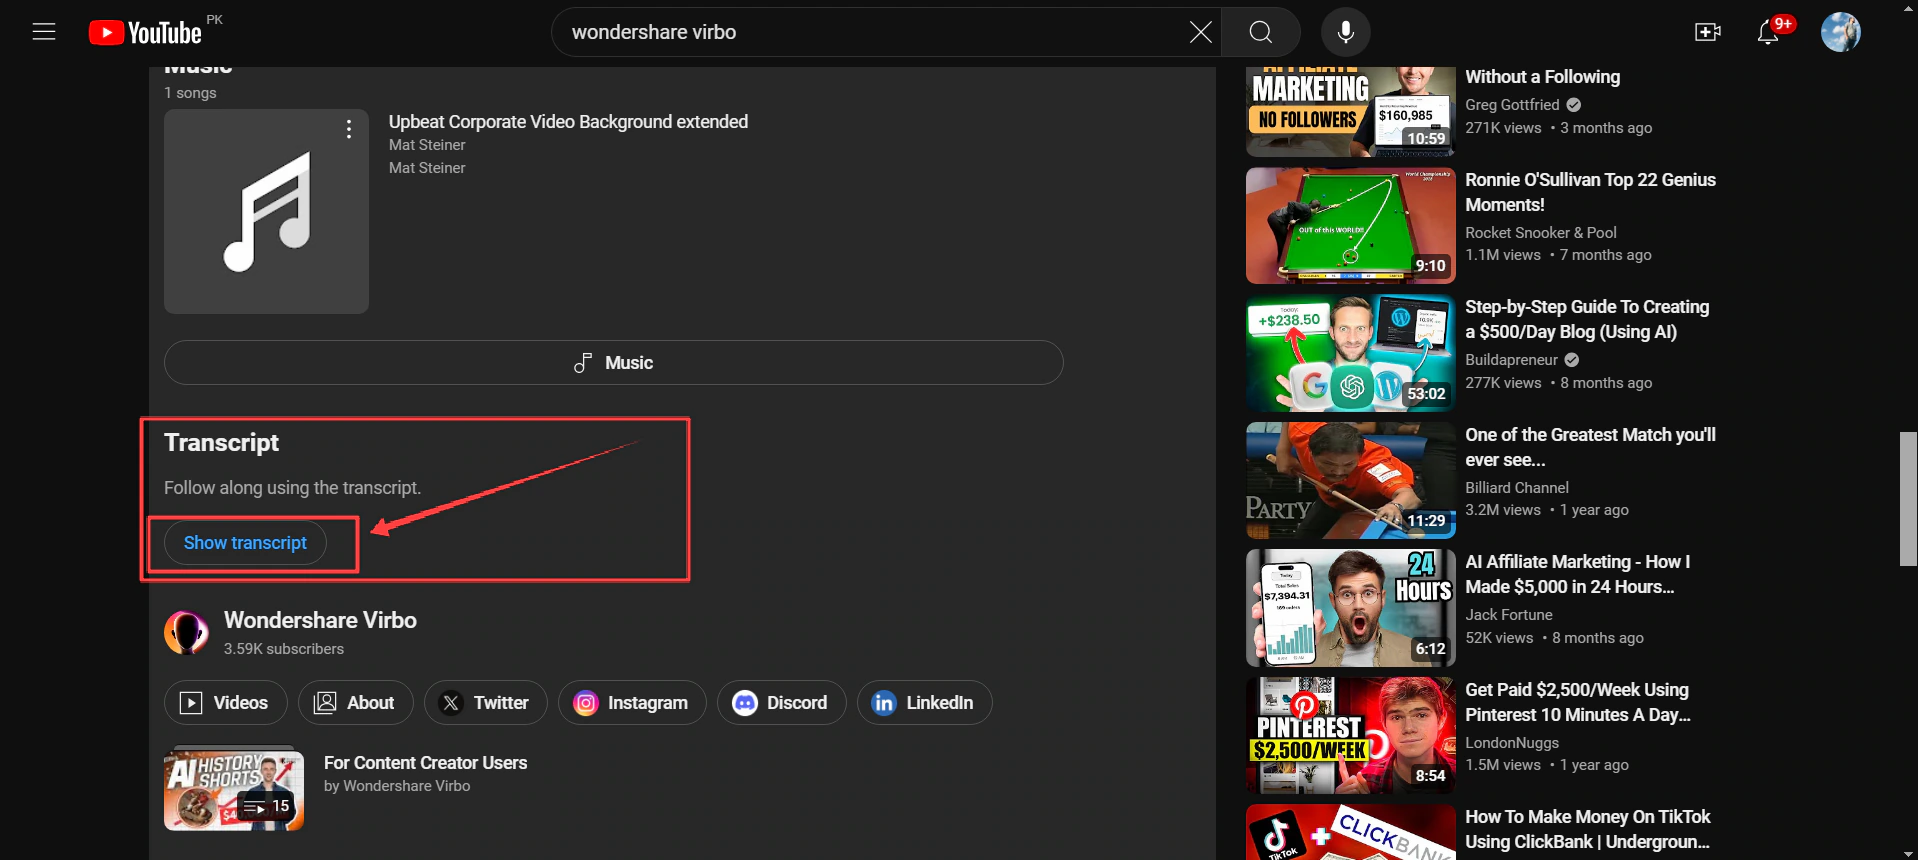Viewport: 1918px width, 860px height.
Task: Go to YouTube home logo
Action: 146,33
